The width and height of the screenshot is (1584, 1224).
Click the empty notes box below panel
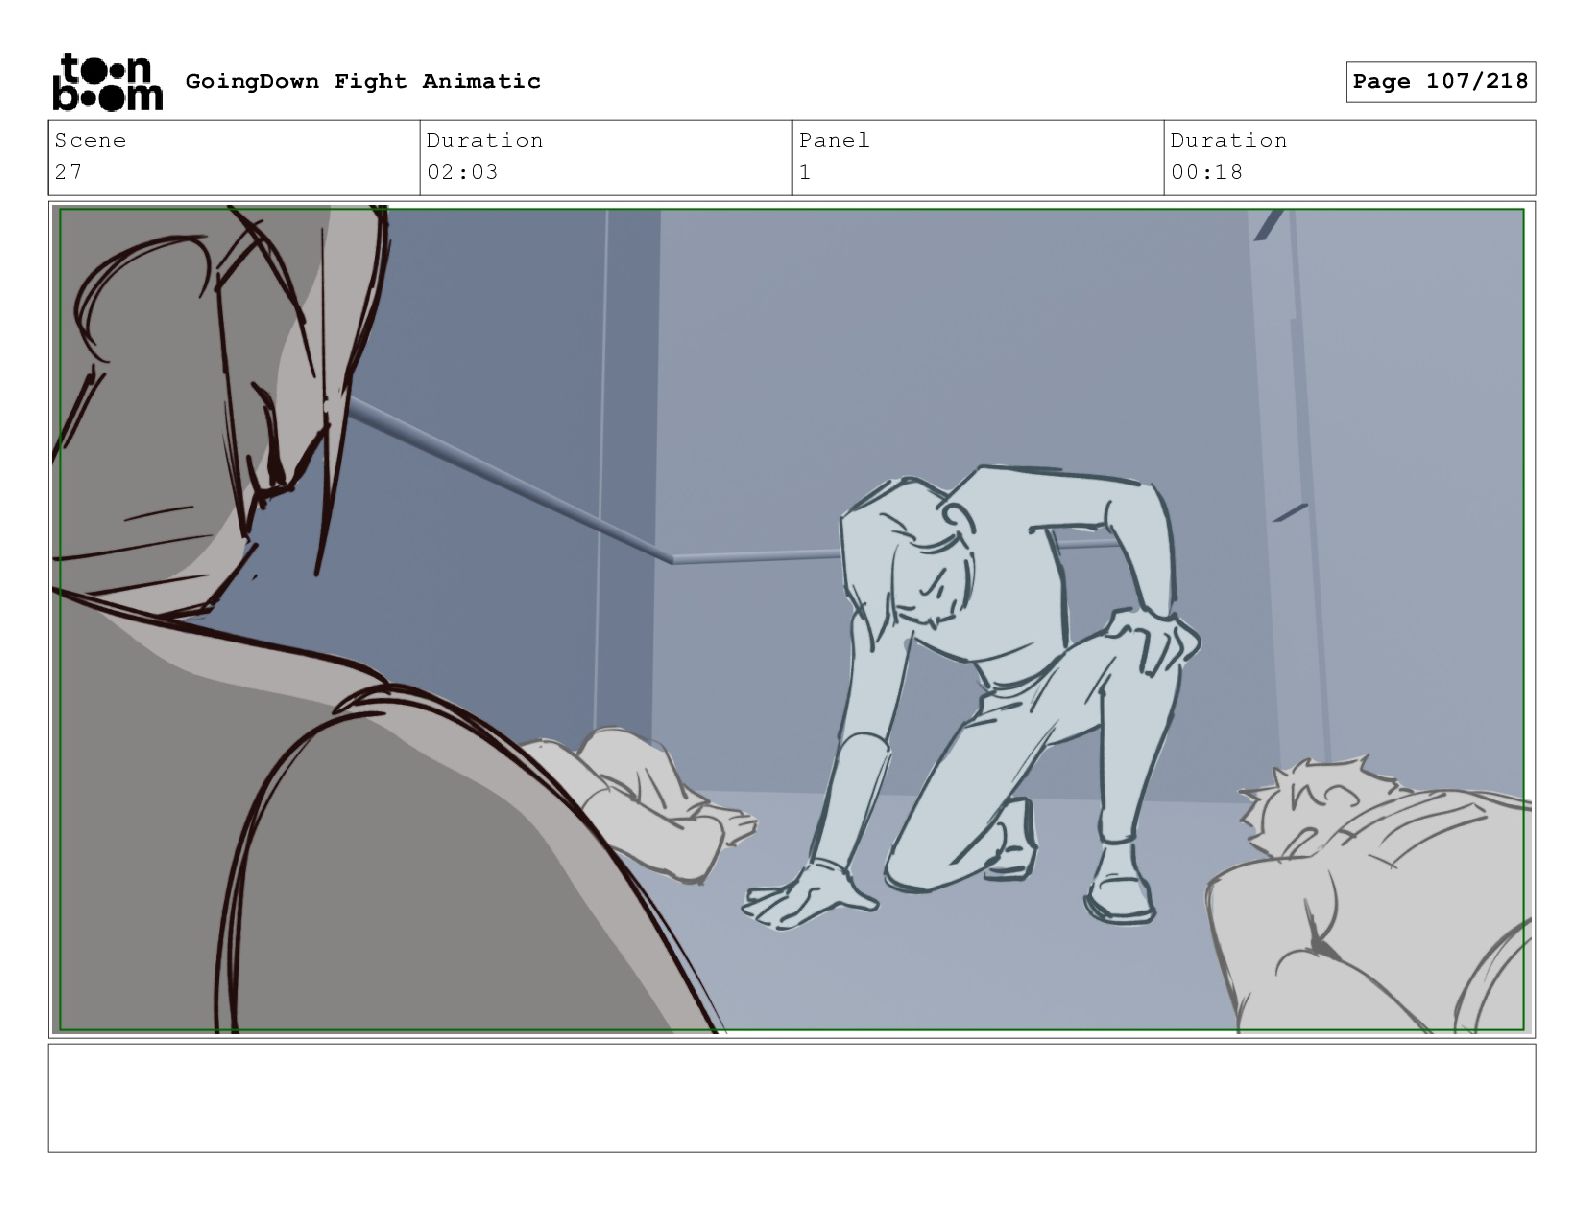[x=792, y=1098]
